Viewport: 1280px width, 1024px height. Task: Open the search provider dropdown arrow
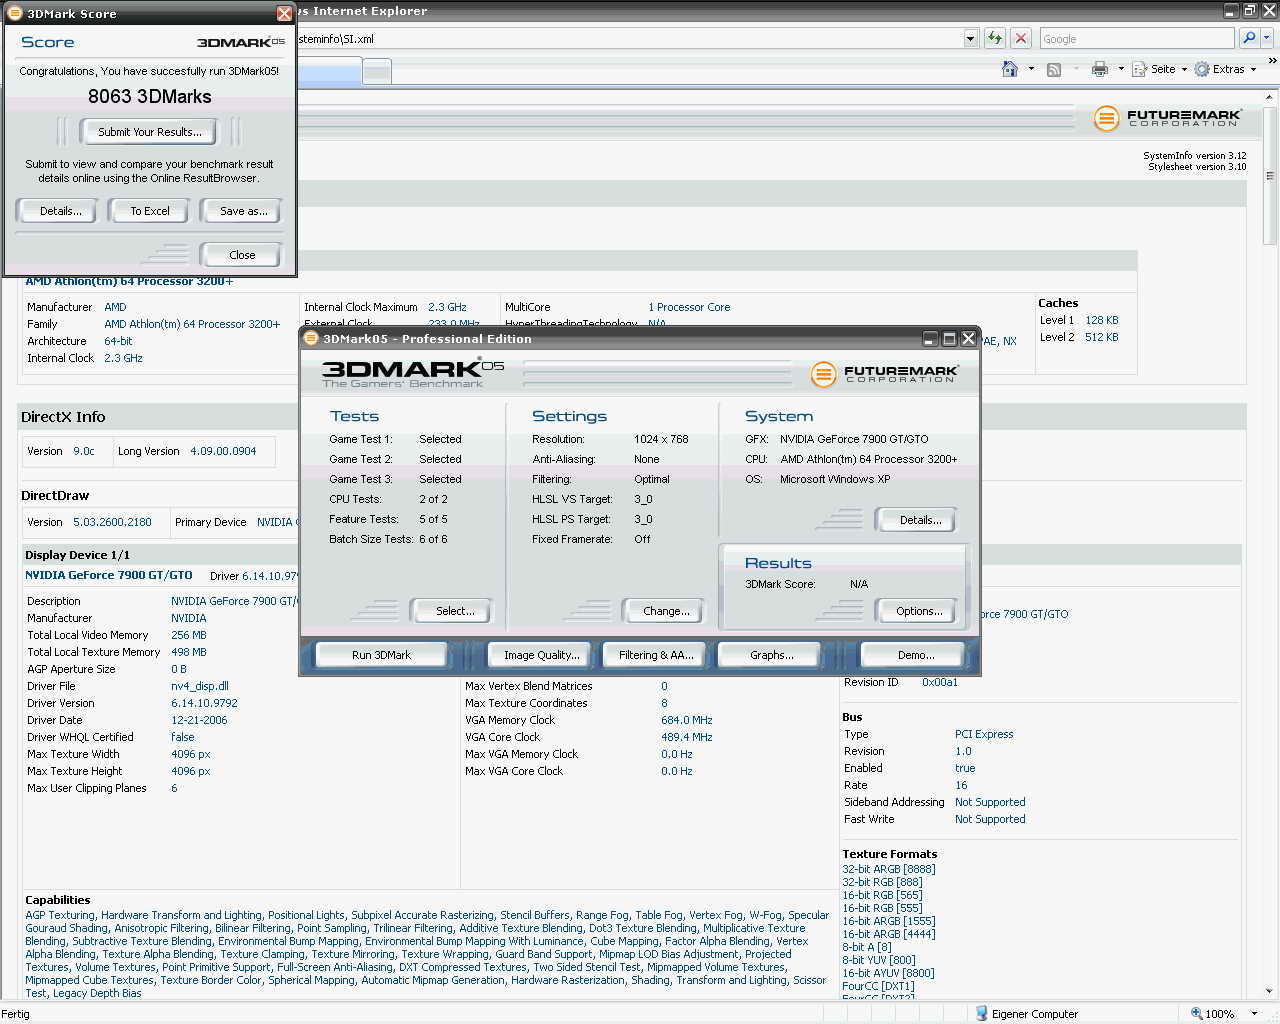click(1267, 38)
